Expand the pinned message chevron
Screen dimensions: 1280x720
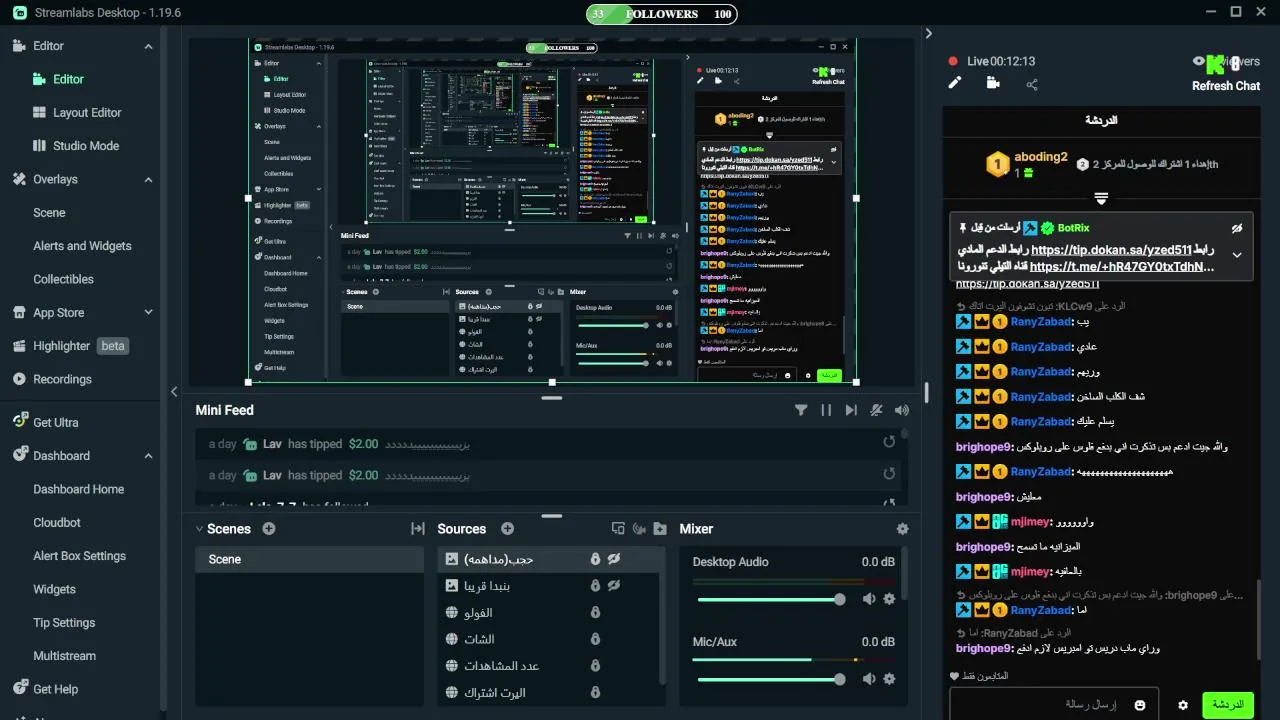click(x=1237, y=255)
